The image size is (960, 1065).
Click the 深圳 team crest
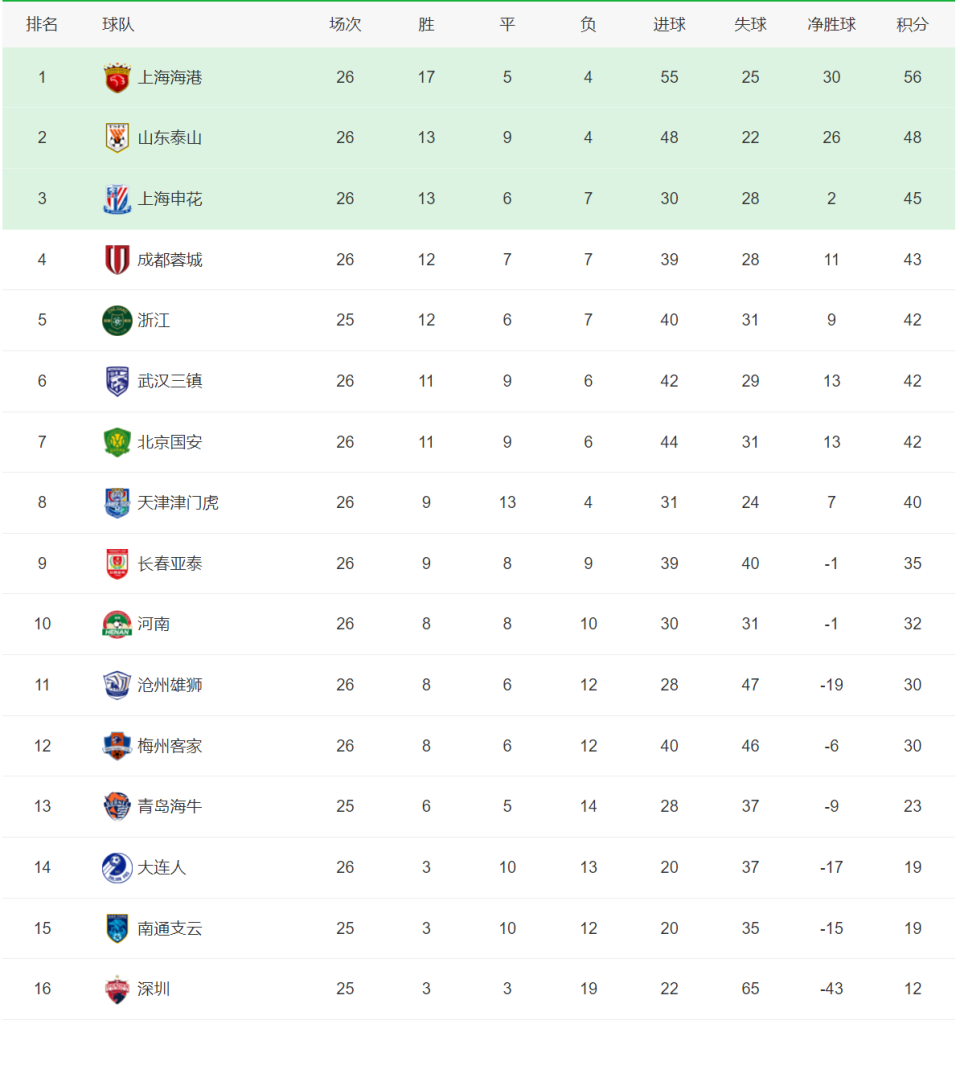(117, 989)
